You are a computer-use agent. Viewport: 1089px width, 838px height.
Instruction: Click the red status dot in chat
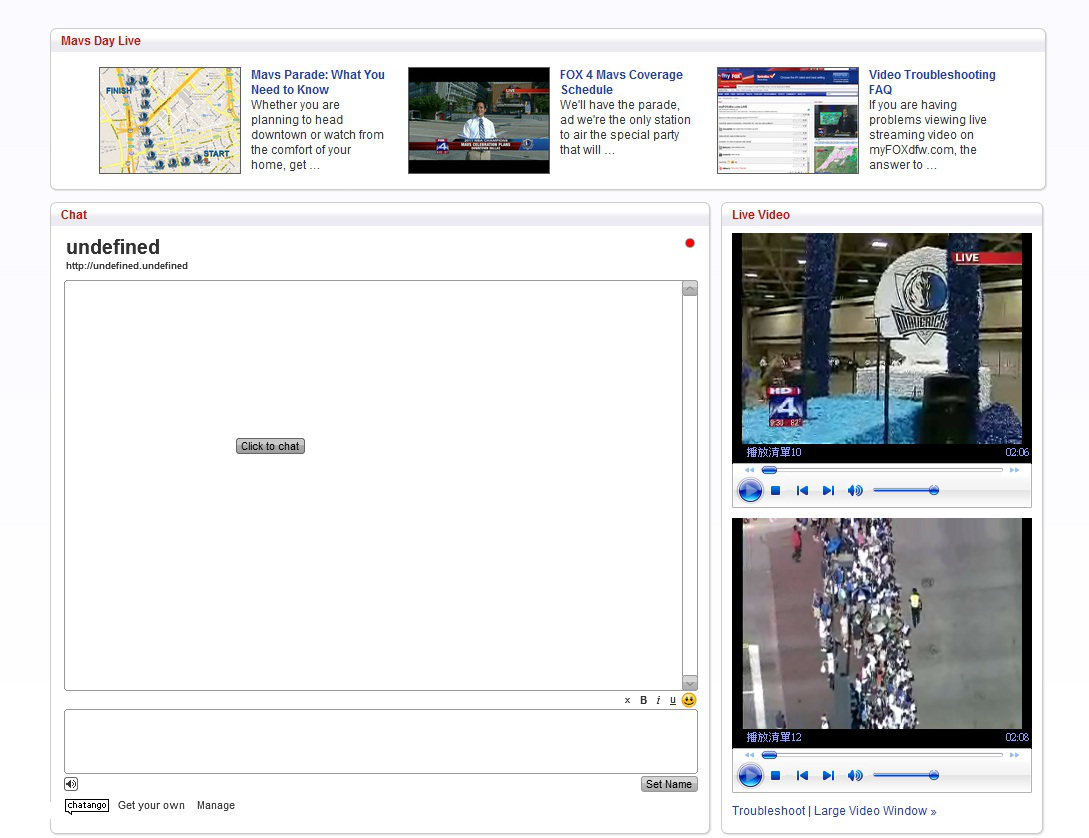coord(690,243)
